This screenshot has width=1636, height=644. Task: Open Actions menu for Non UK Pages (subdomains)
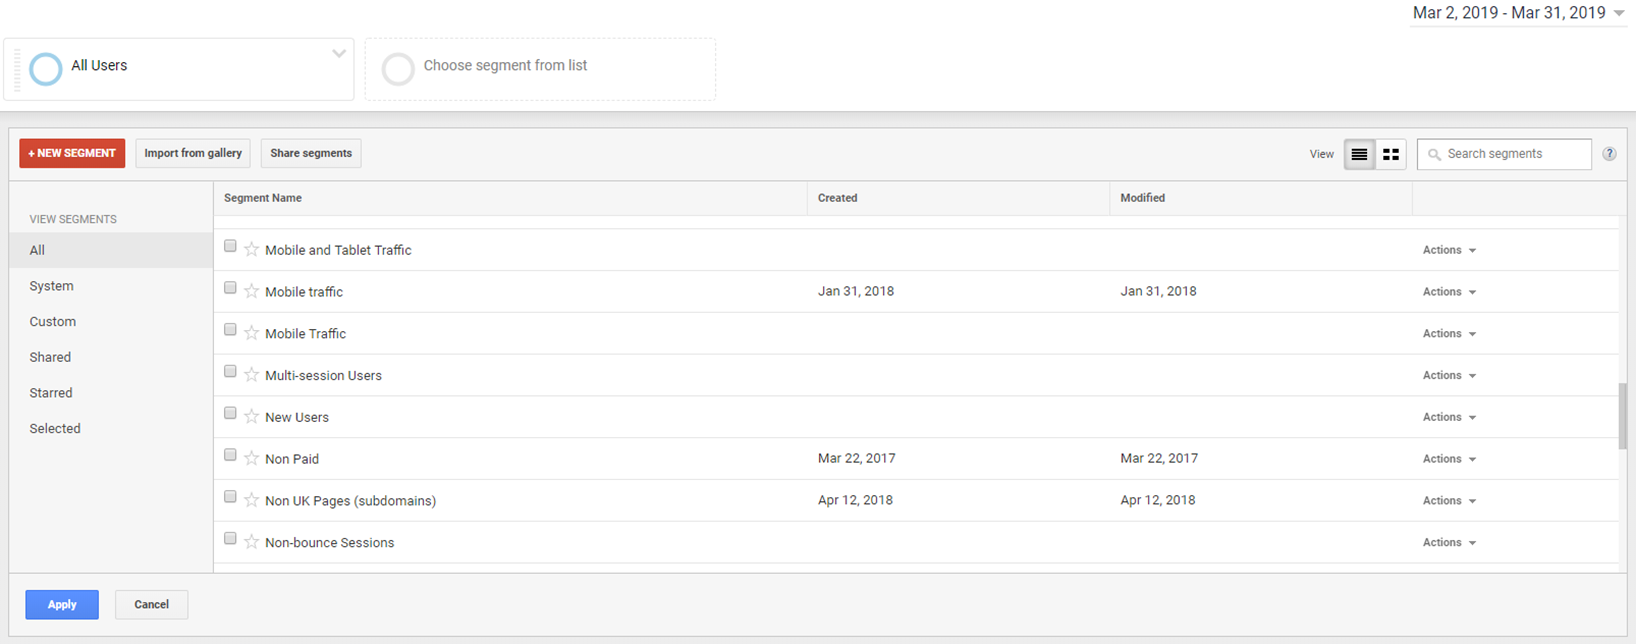point(1449,501)
